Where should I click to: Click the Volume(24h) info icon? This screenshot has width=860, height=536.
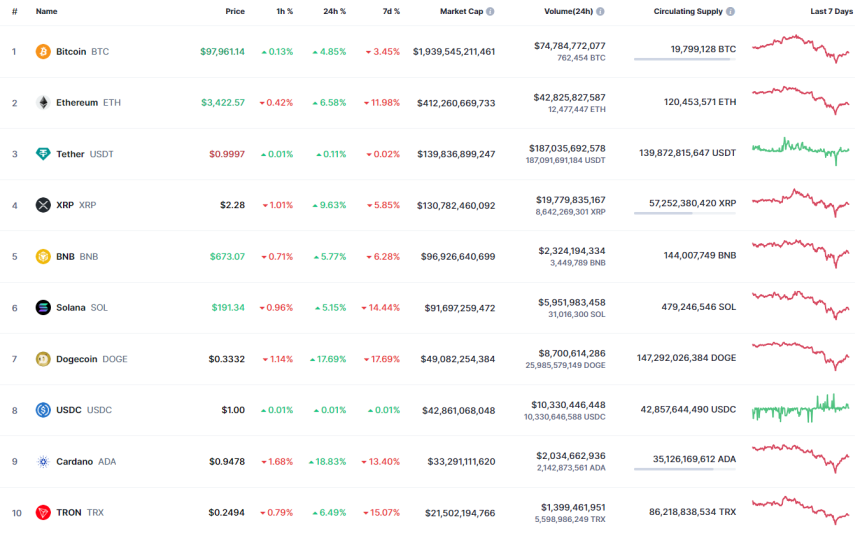600,12
